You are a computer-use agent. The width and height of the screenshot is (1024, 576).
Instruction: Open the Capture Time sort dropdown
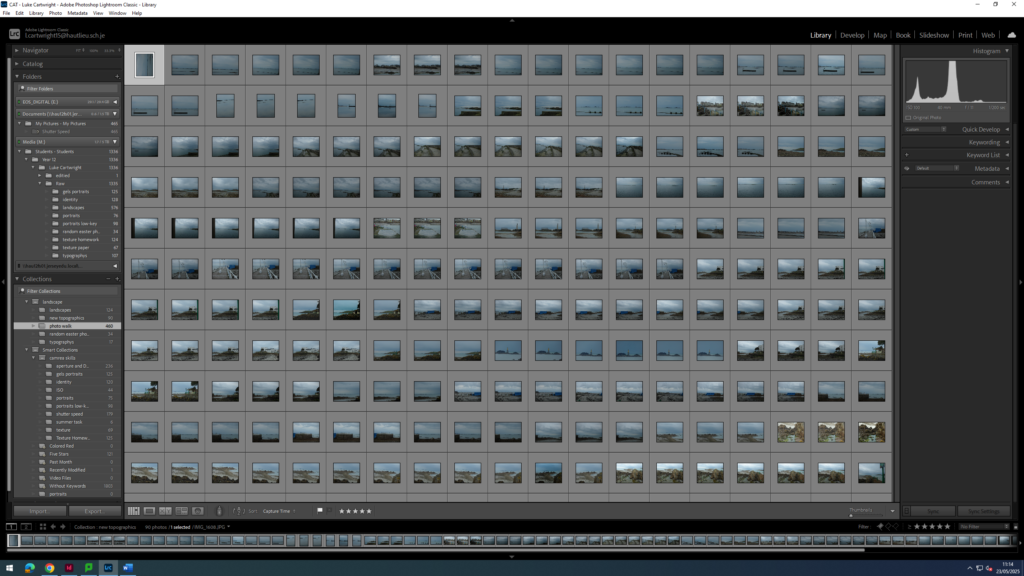tap(279, 511)
